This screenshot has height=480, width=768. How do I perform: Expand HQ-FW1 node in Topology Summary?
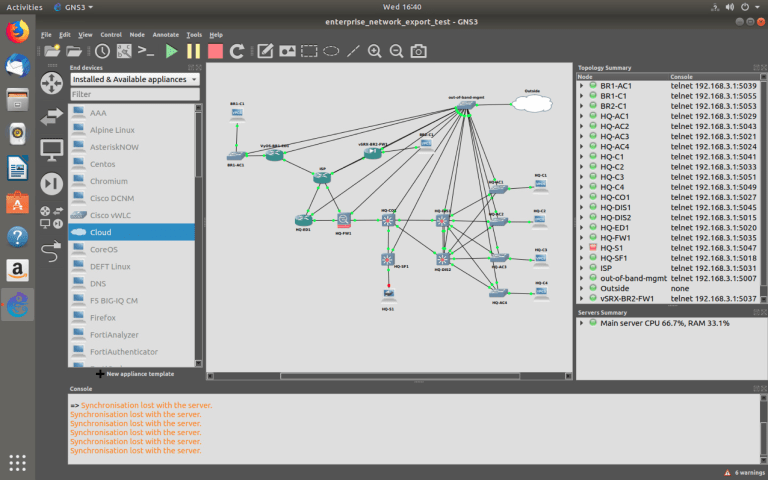(581, 238)
